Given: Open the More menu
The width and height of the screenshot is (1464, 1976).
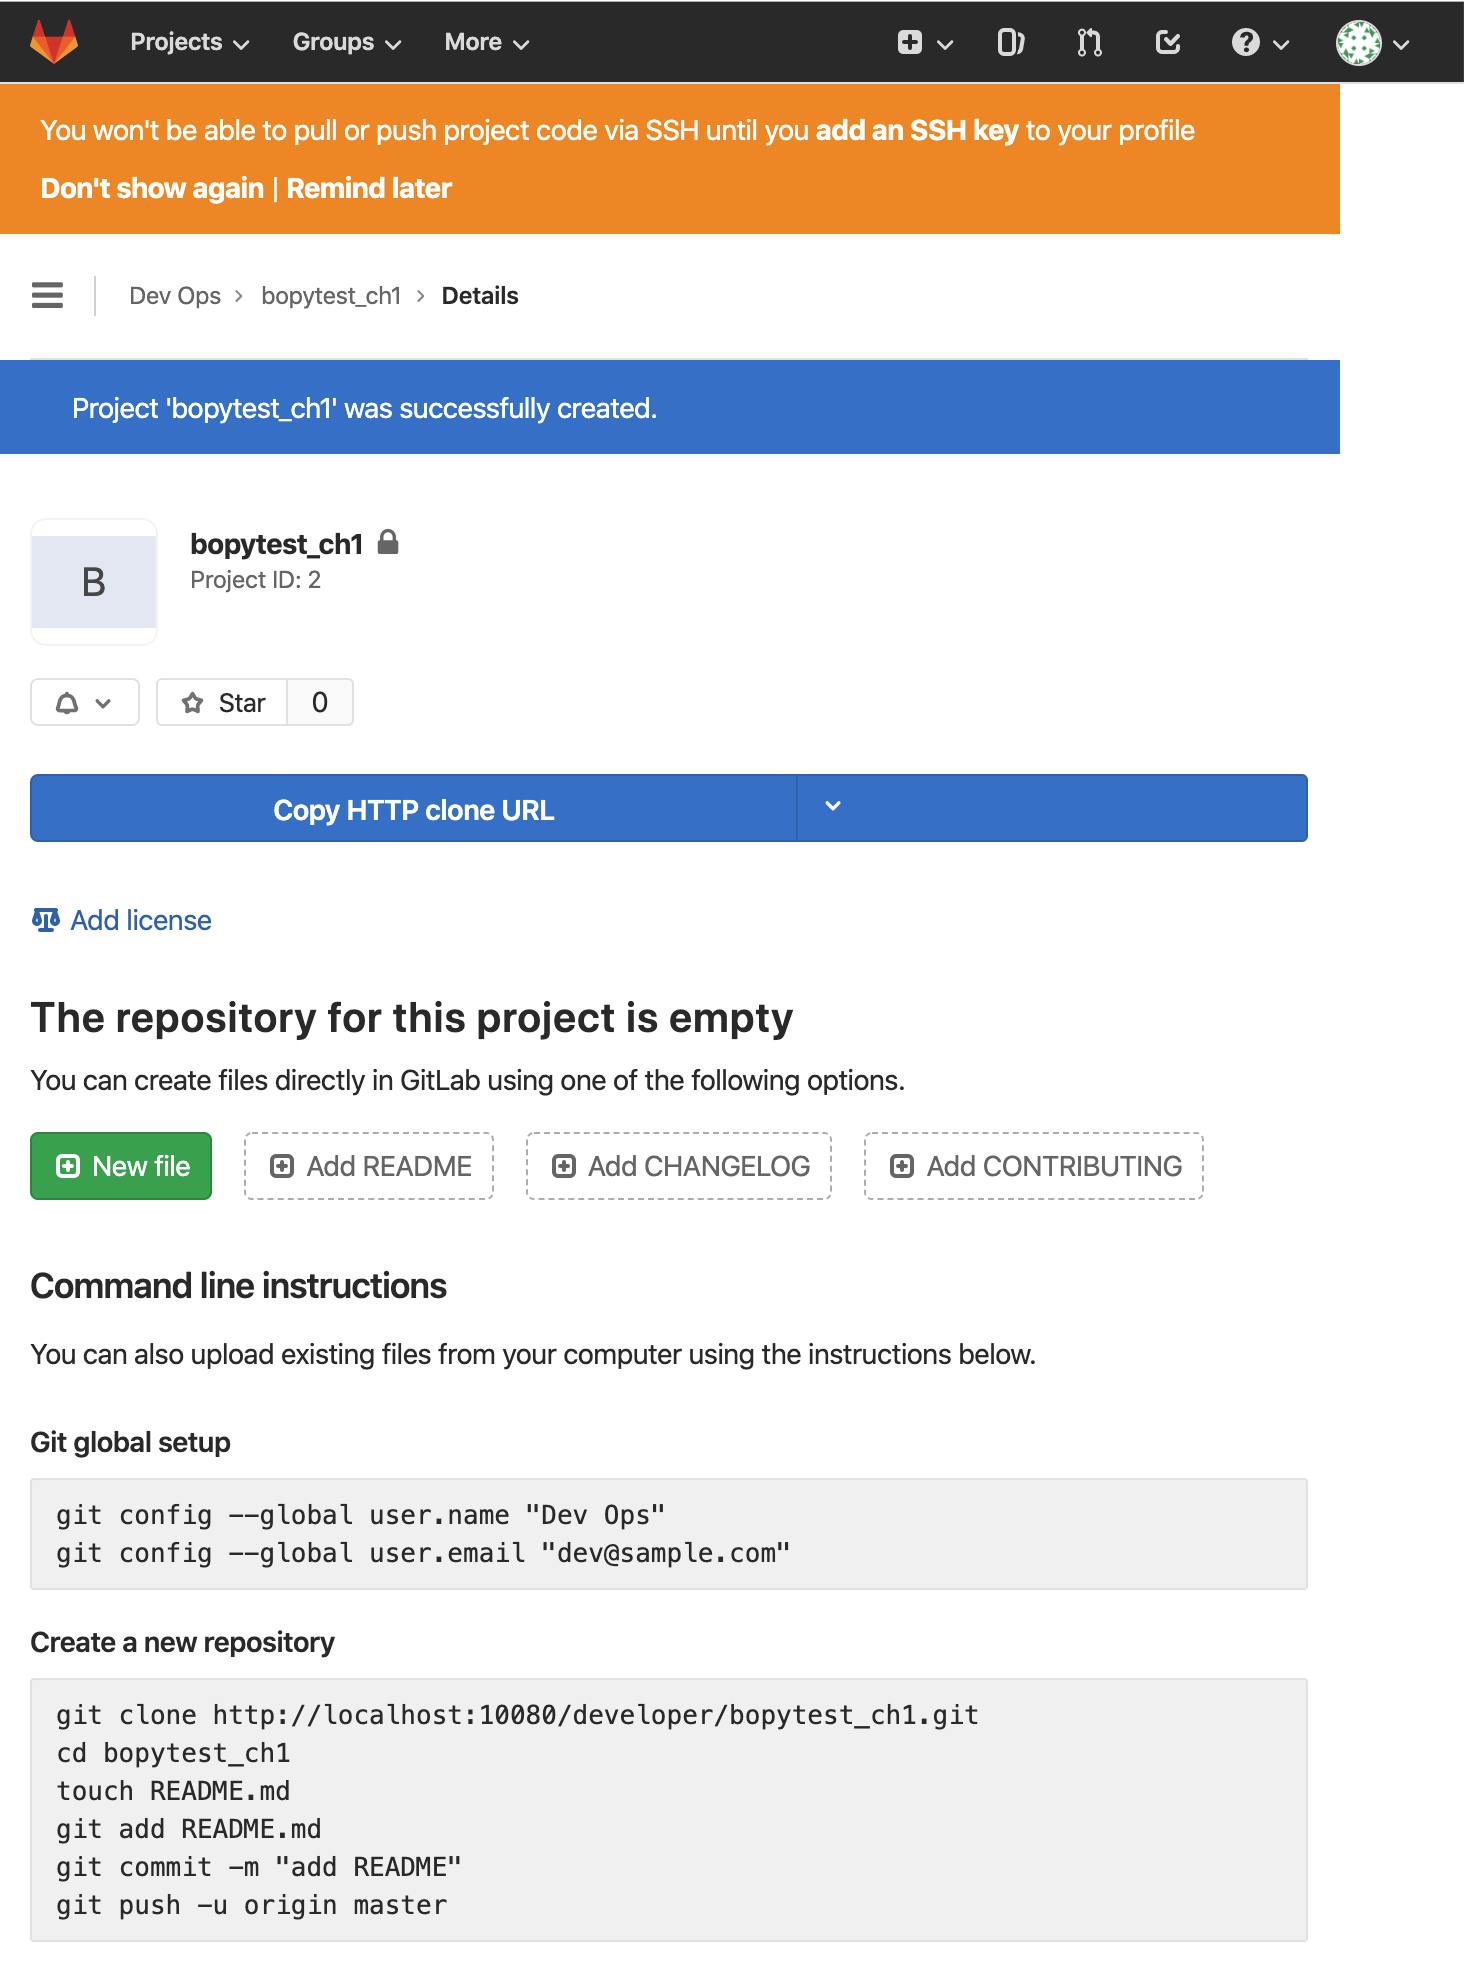Looking at the screenshot, I should click(486, 42).
